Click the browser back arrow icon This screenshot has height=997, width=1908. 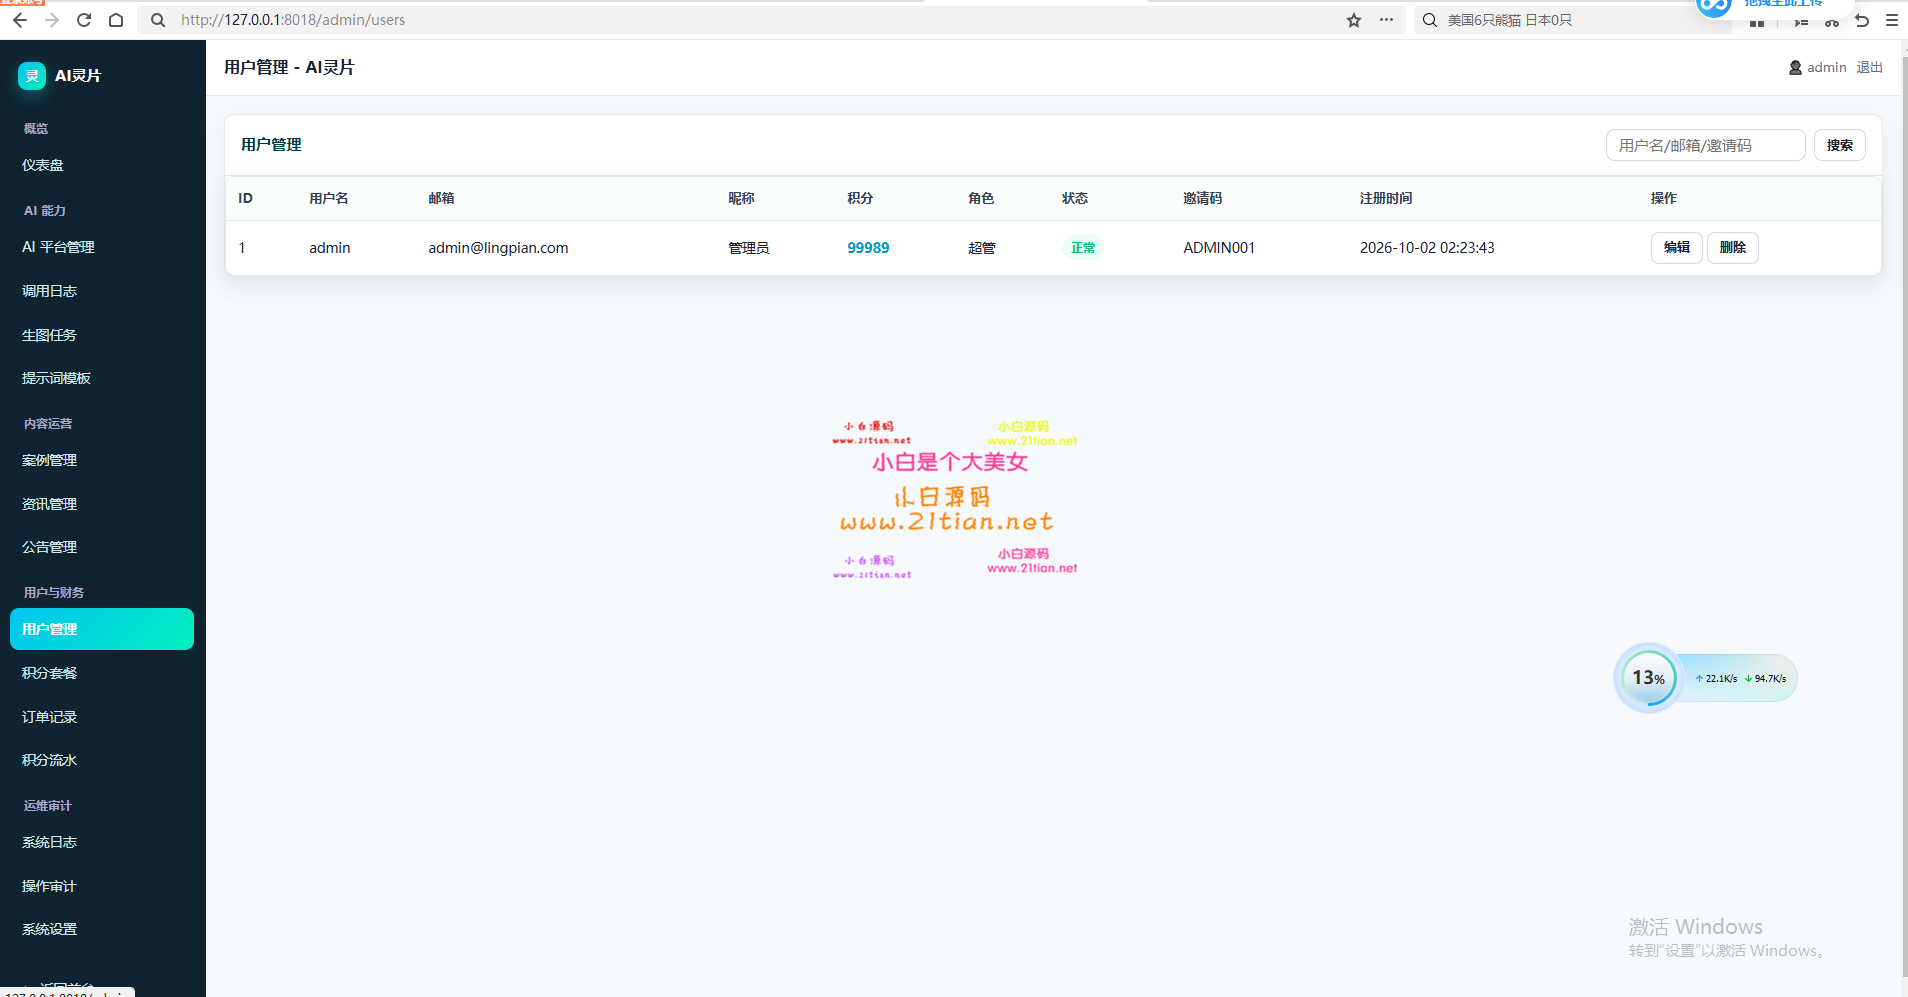tap(20, 20)
